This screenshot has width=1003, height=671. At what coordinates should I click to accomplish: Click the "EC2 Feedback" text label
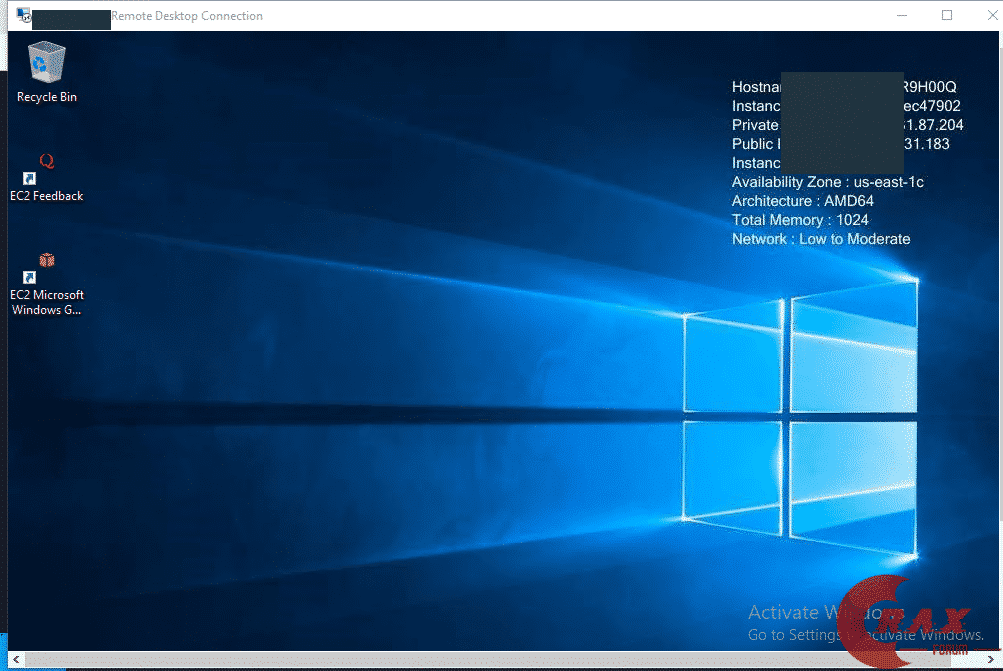tap(47, 196)
